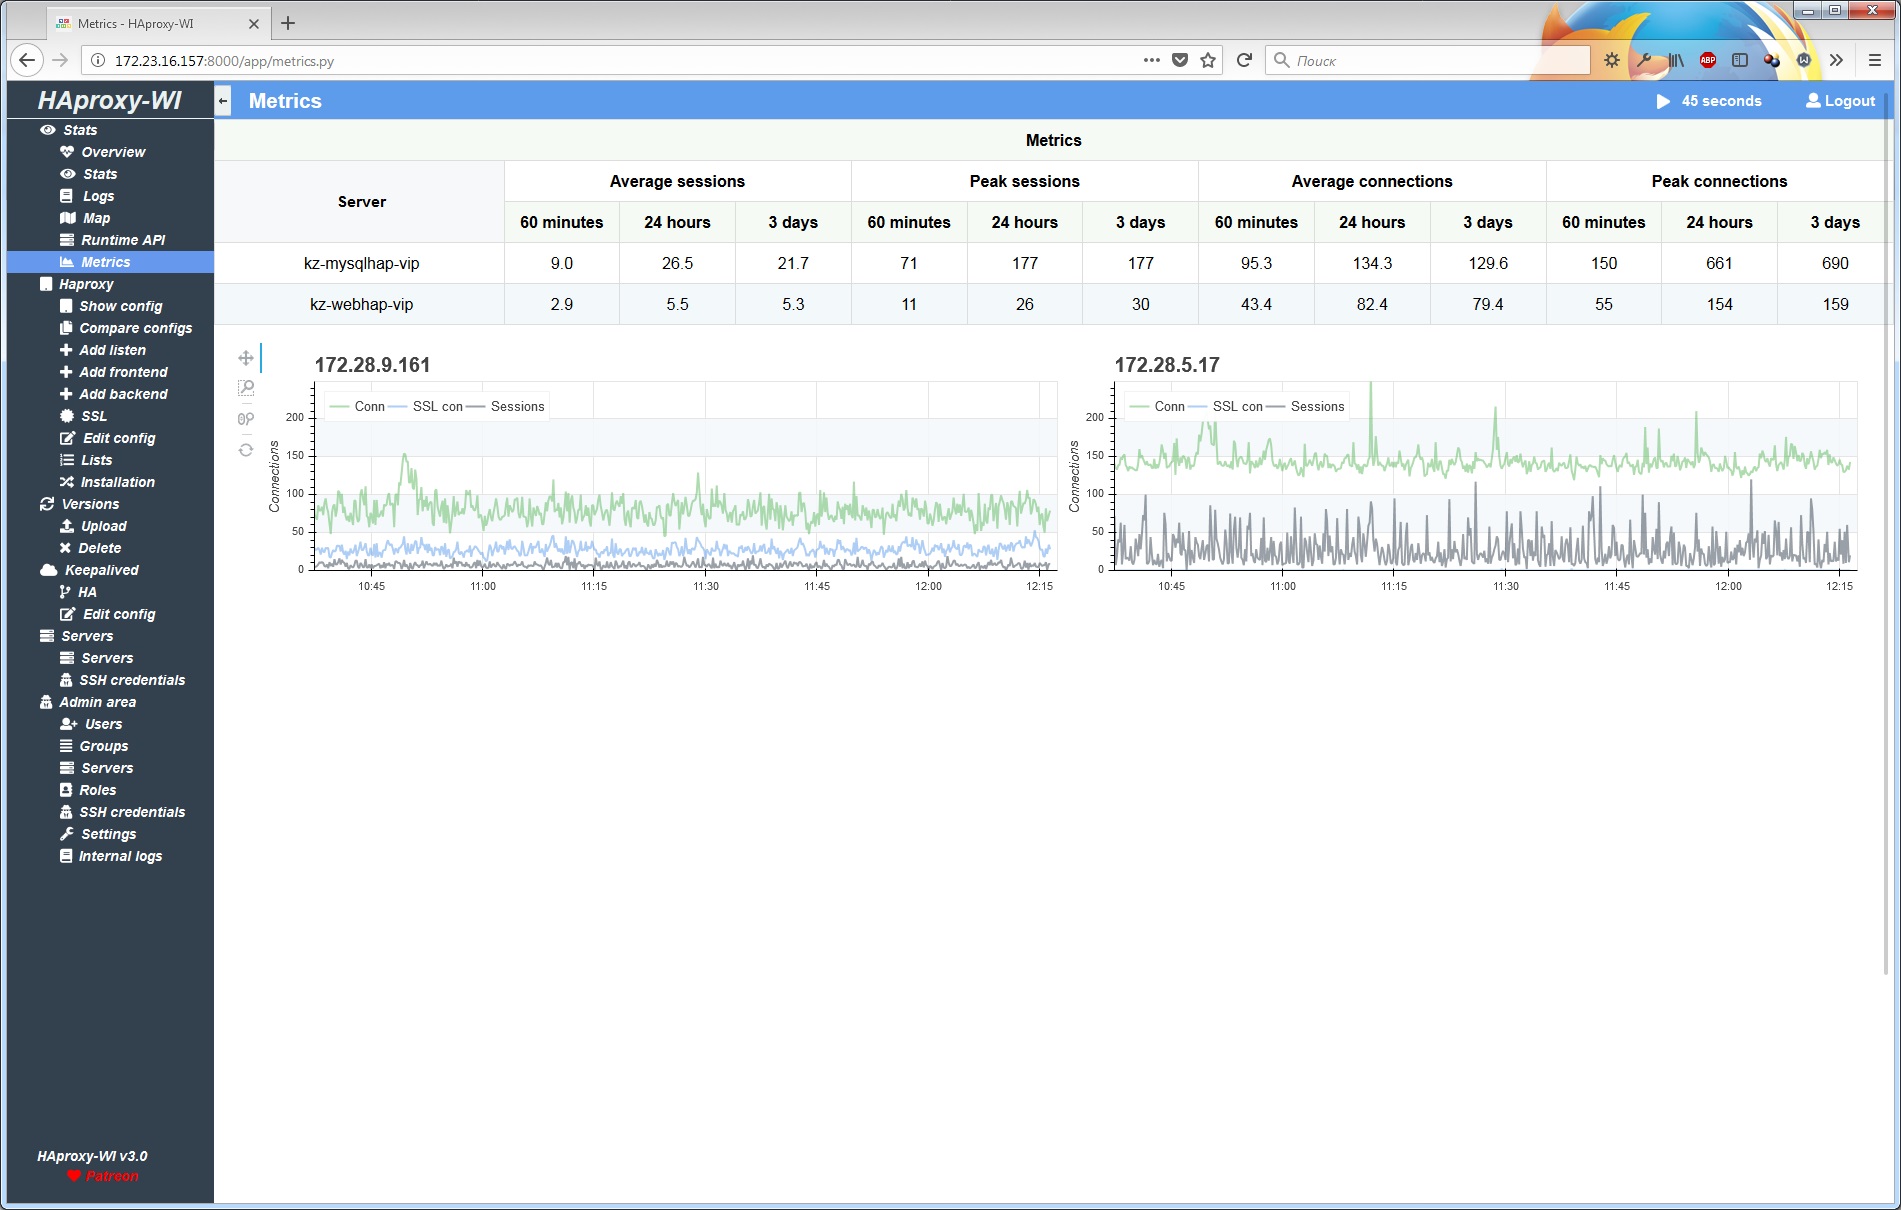This screenshot has width=1901, height=1210.
Task: Focus the browser search field
Action: (x=1428, y=60)
